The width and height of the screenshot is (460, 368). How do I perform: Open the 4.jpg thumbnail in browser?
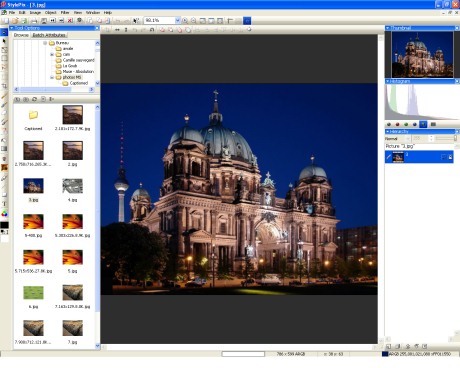click(x=72, y=186)
